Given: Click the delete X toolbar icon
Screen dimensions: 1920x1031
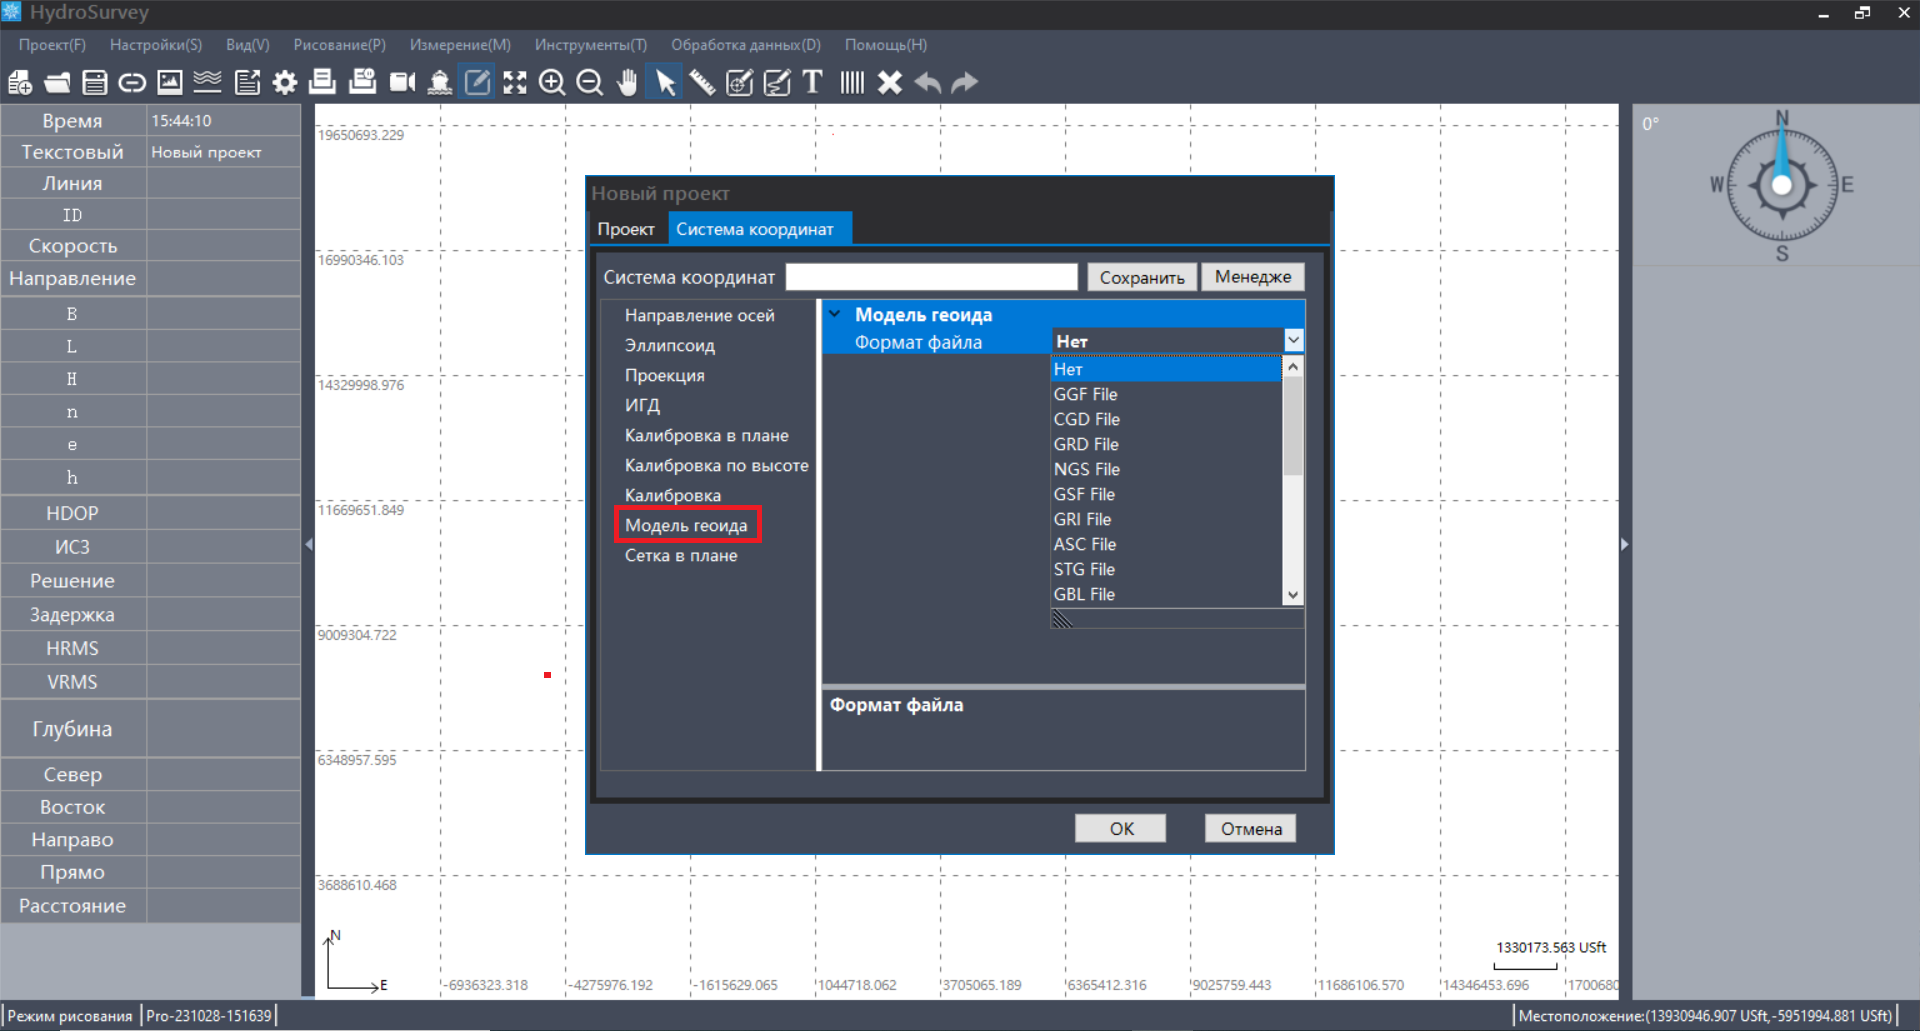Looking at the screenshot, I should 890,82.
